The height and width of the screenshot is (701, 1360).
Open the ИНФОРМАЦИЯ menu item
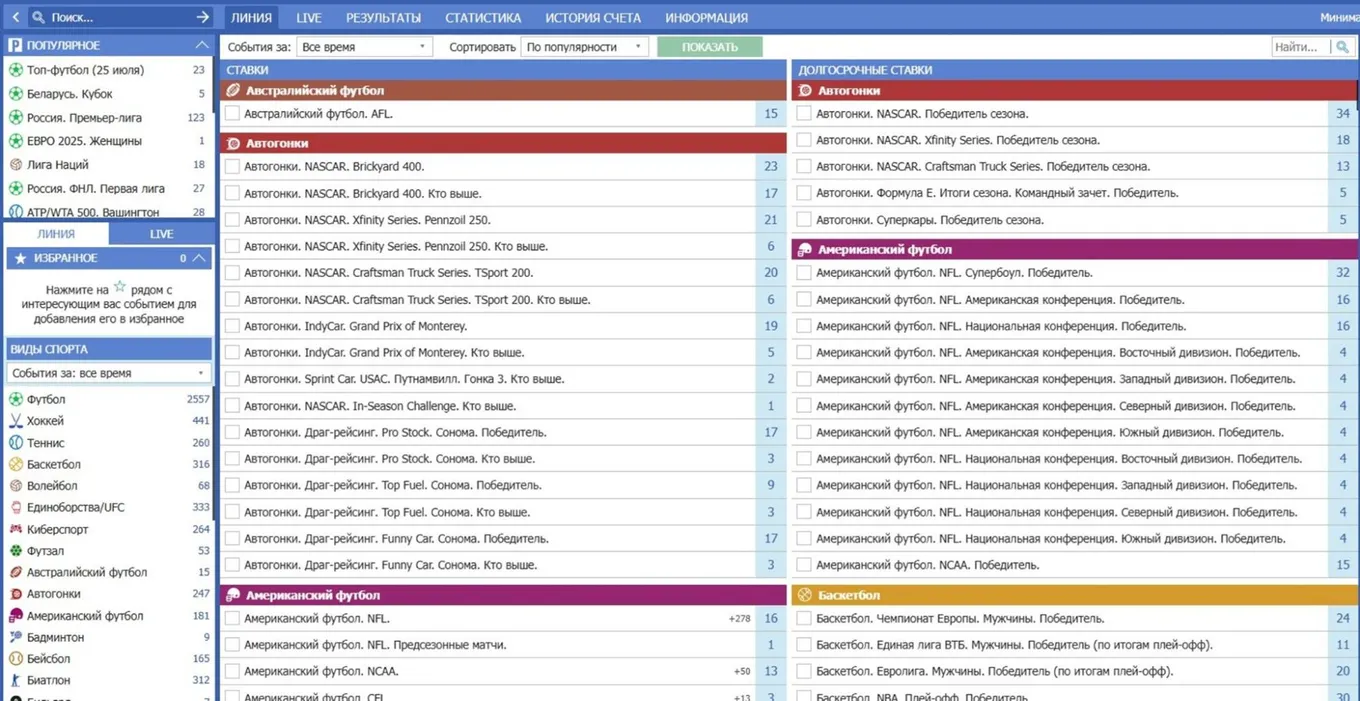click(706, 17)
